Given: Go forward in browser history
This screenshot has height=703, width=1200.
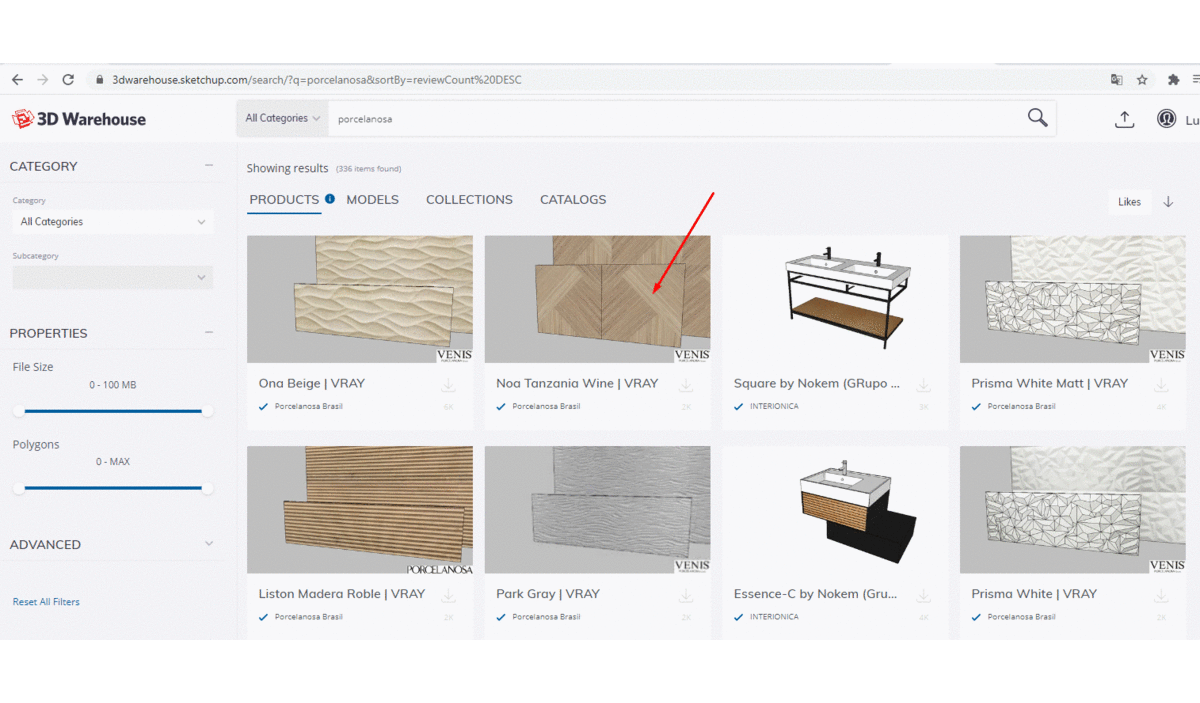Looking at the screenshot, I should point(42,80).
